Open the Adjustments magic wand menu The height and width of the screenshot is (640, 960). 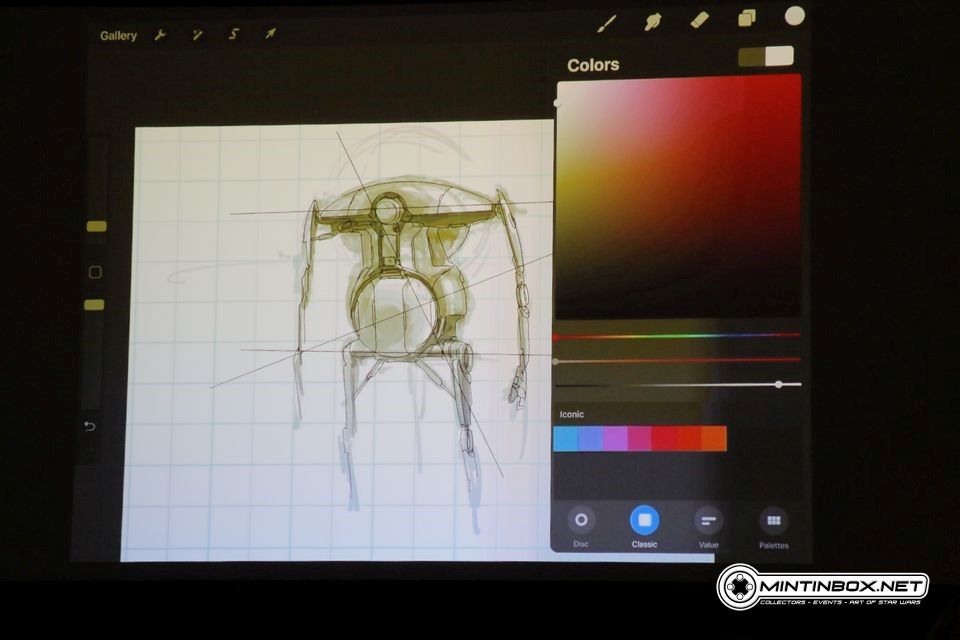point(197,35)
